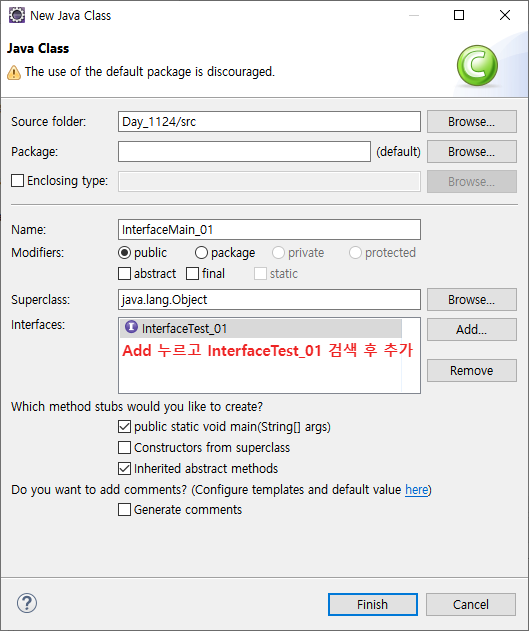Click Add to add an interface
Viewport: 529px width, 631px height.
click(x=471, y=330)
